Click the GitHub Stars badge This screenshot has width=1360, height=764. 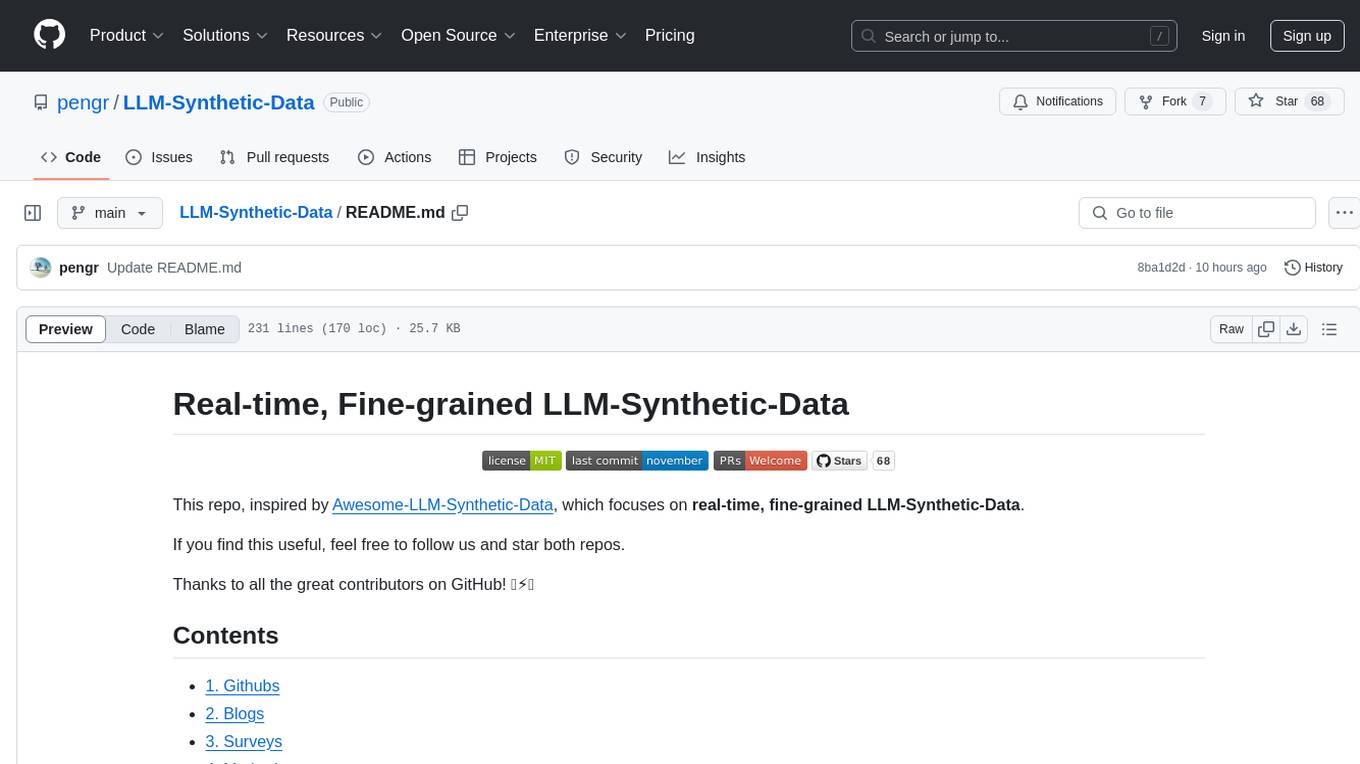(839, 460)
